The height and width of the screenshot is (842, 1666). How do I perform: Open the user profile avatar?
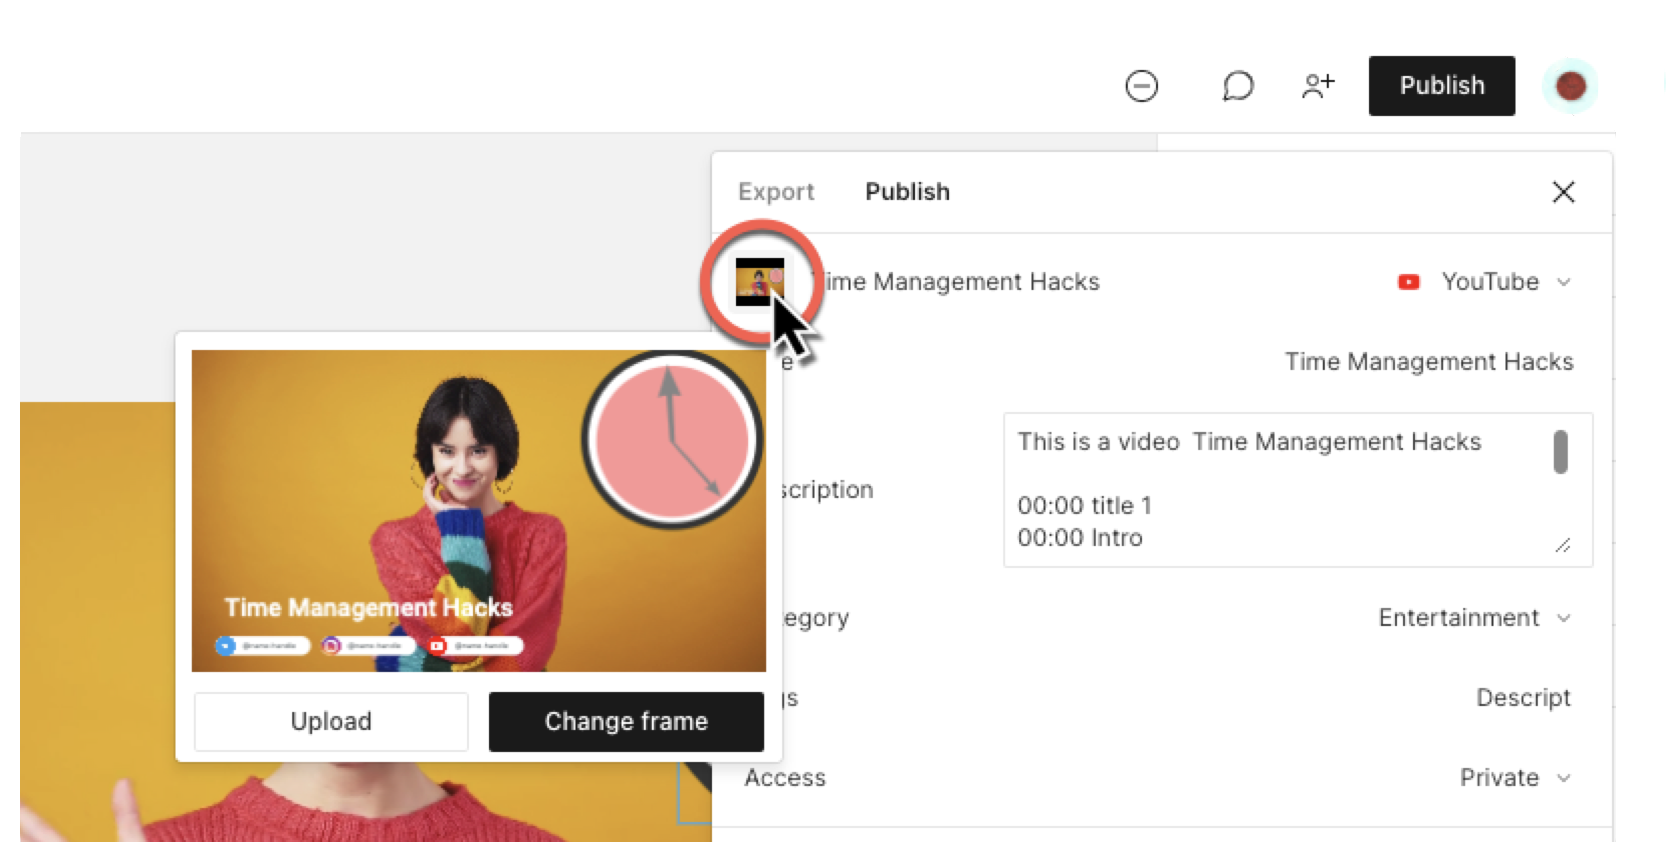(x=1570, y=86)
